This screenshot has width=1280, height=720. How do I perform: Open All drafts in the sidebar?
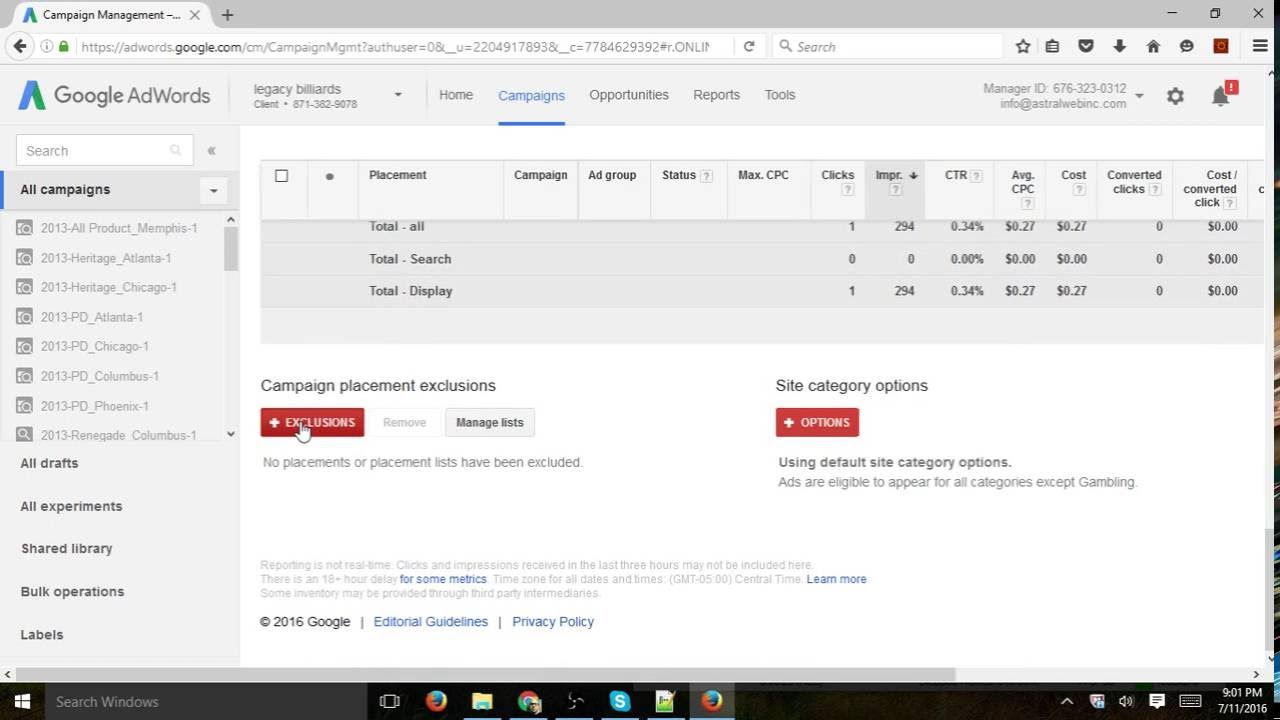(x=49, y=463)
